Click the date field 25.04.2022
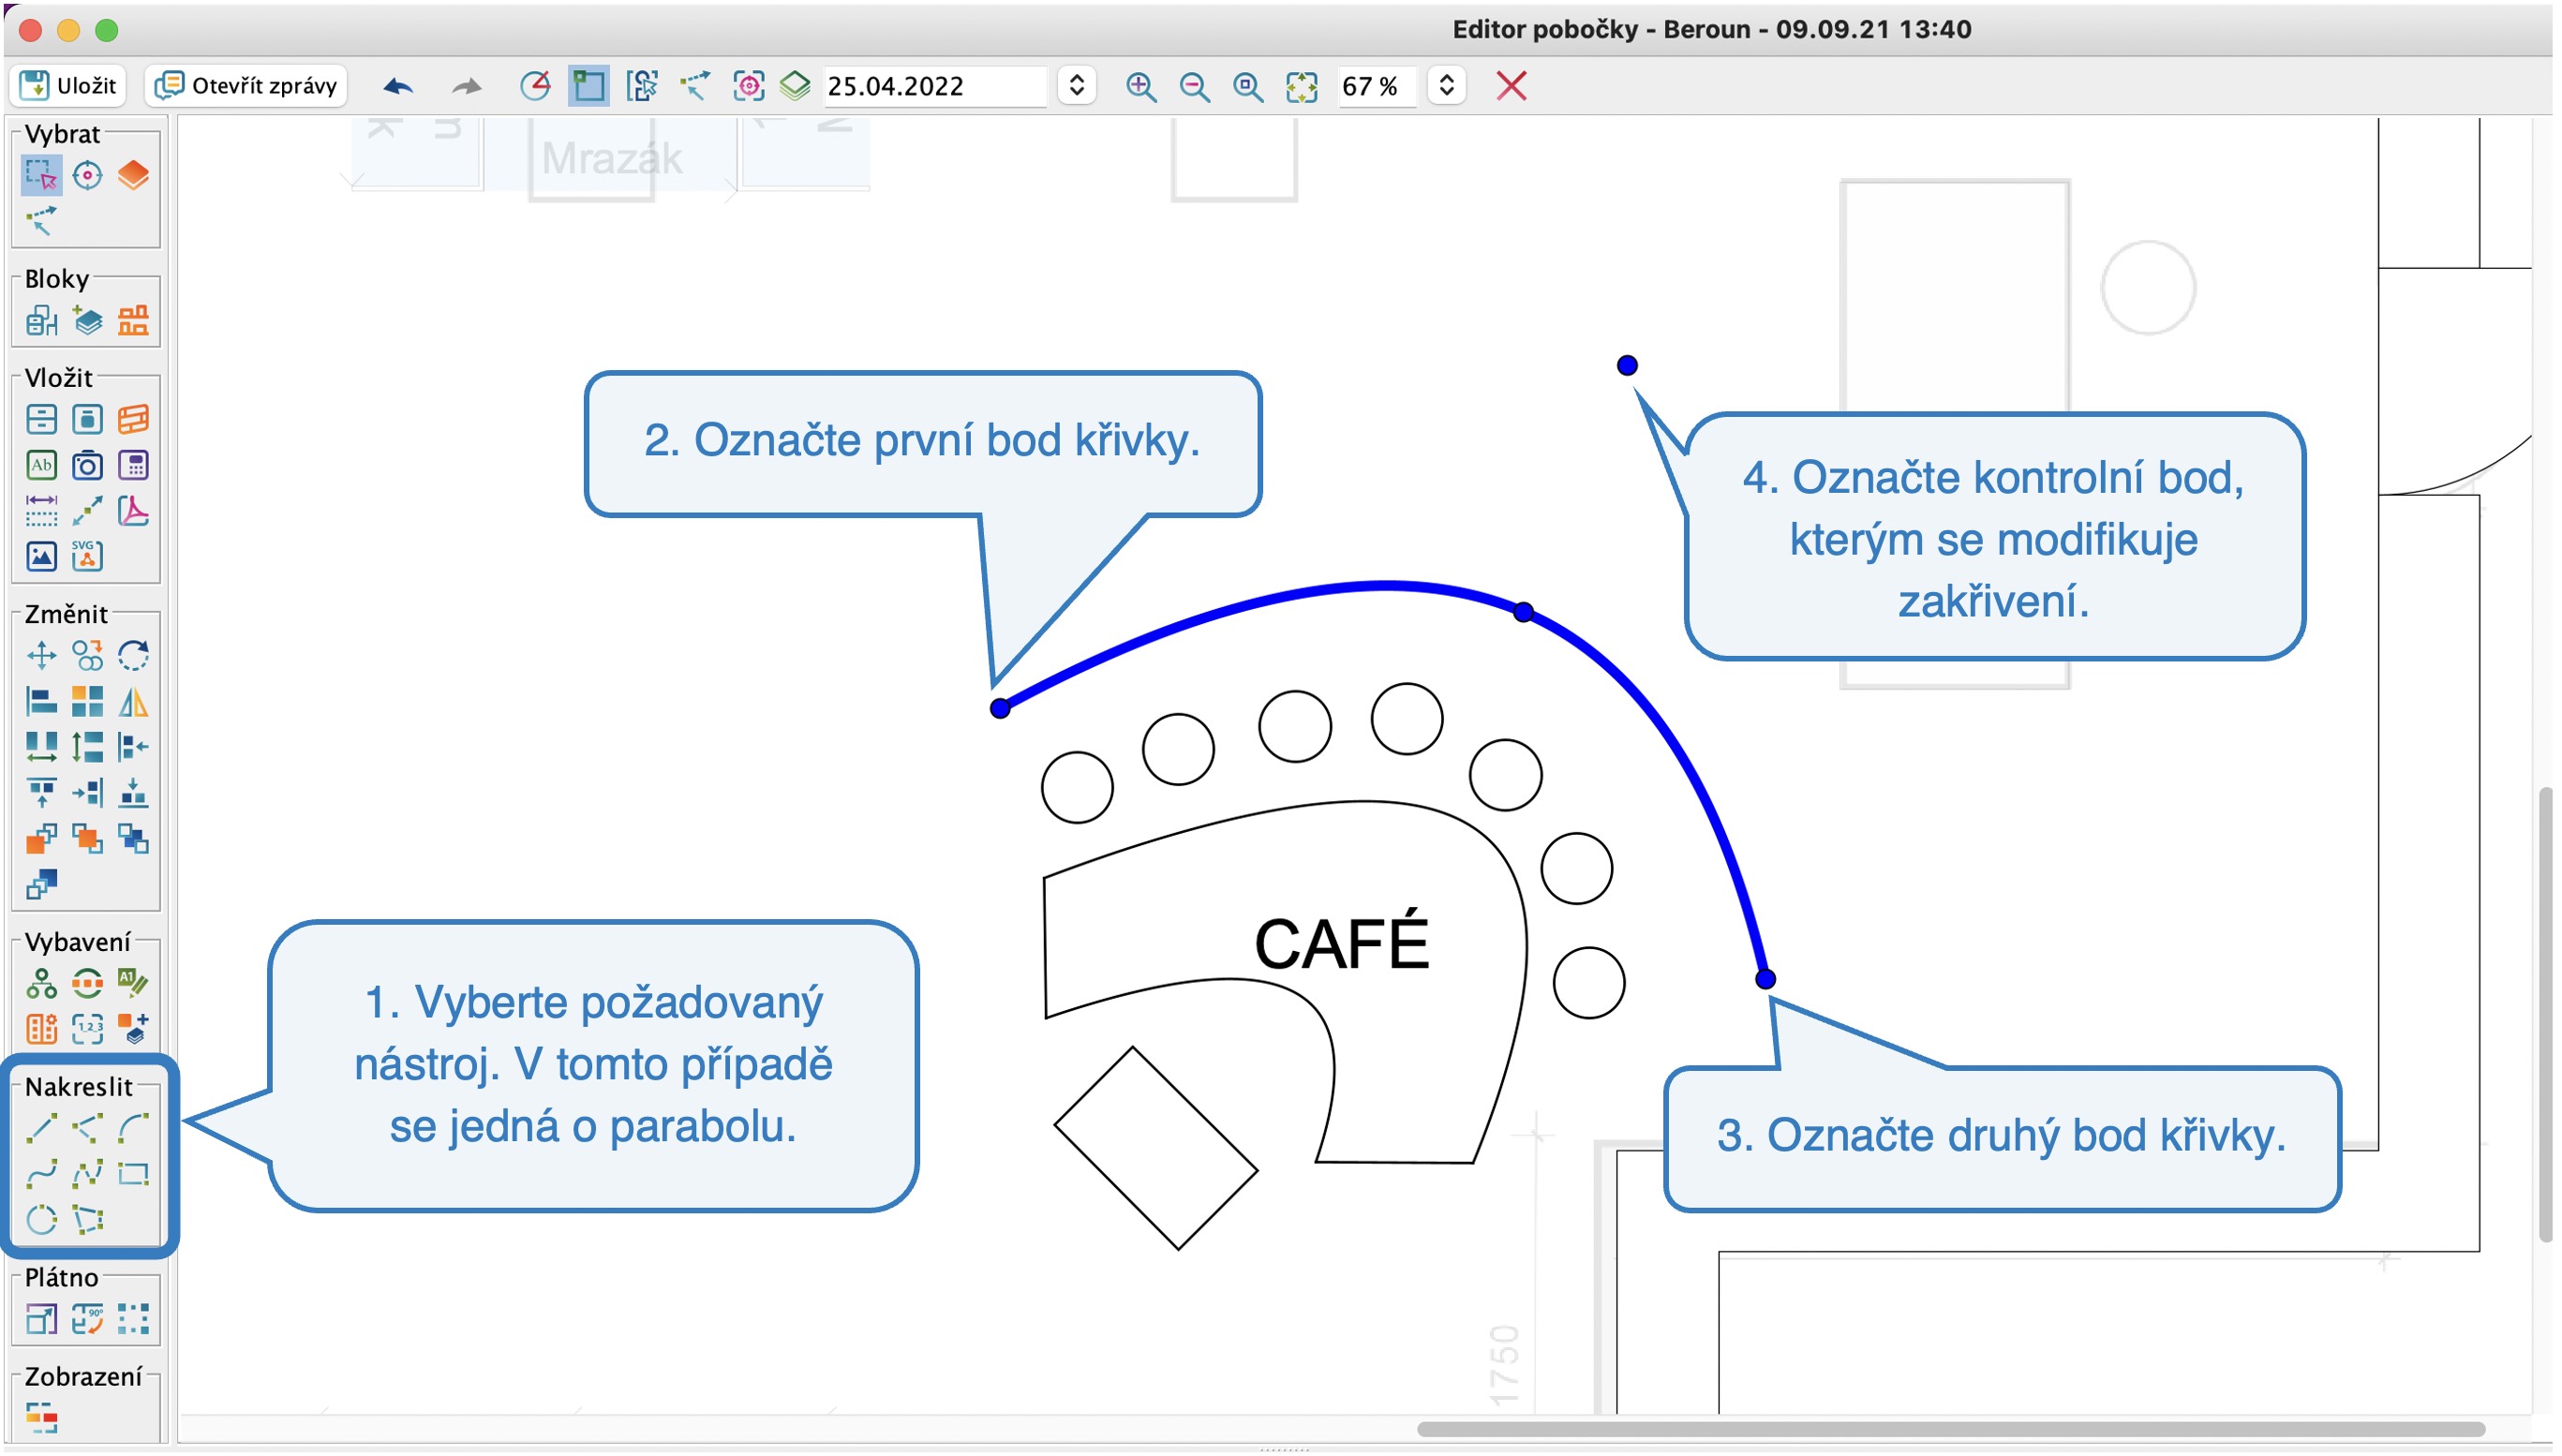 click(934, 86)
